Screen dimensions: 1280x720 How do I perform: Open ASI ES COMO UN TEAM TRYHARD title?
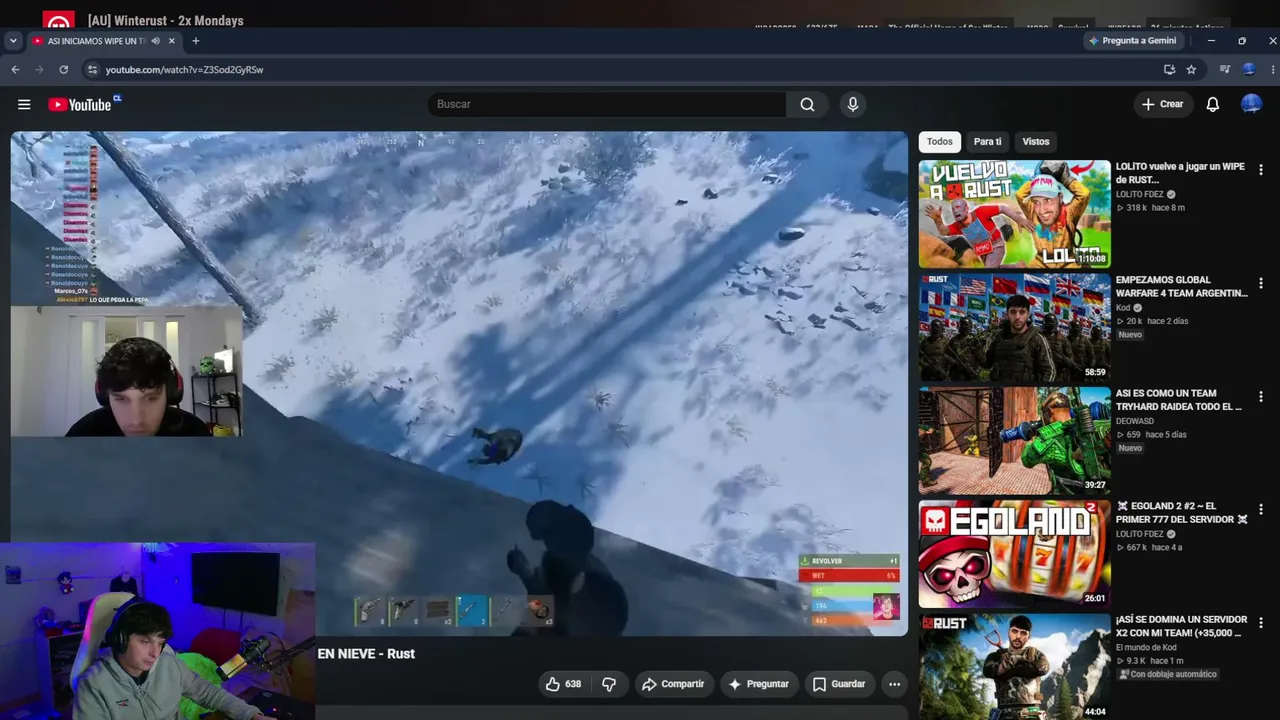click(x=1179, y=400)
